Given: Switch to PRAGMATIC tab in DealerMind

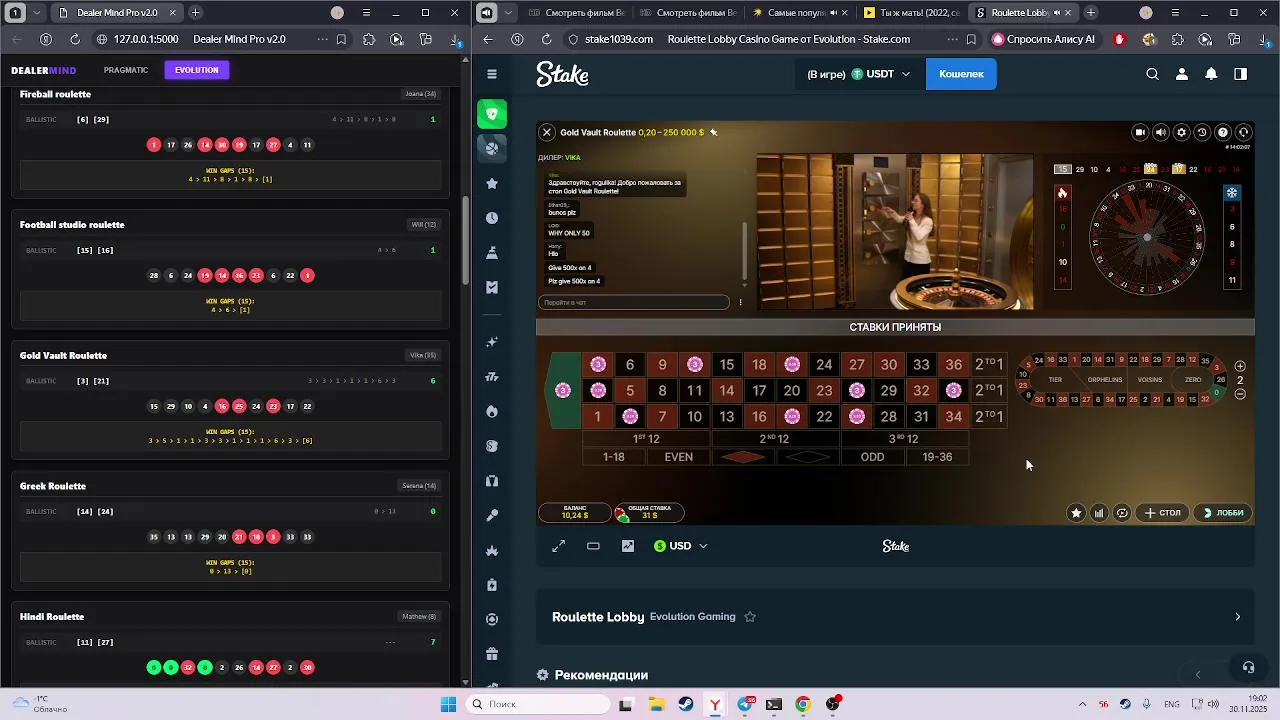Looking at the screenshot, I should click(x=126, y=70).
